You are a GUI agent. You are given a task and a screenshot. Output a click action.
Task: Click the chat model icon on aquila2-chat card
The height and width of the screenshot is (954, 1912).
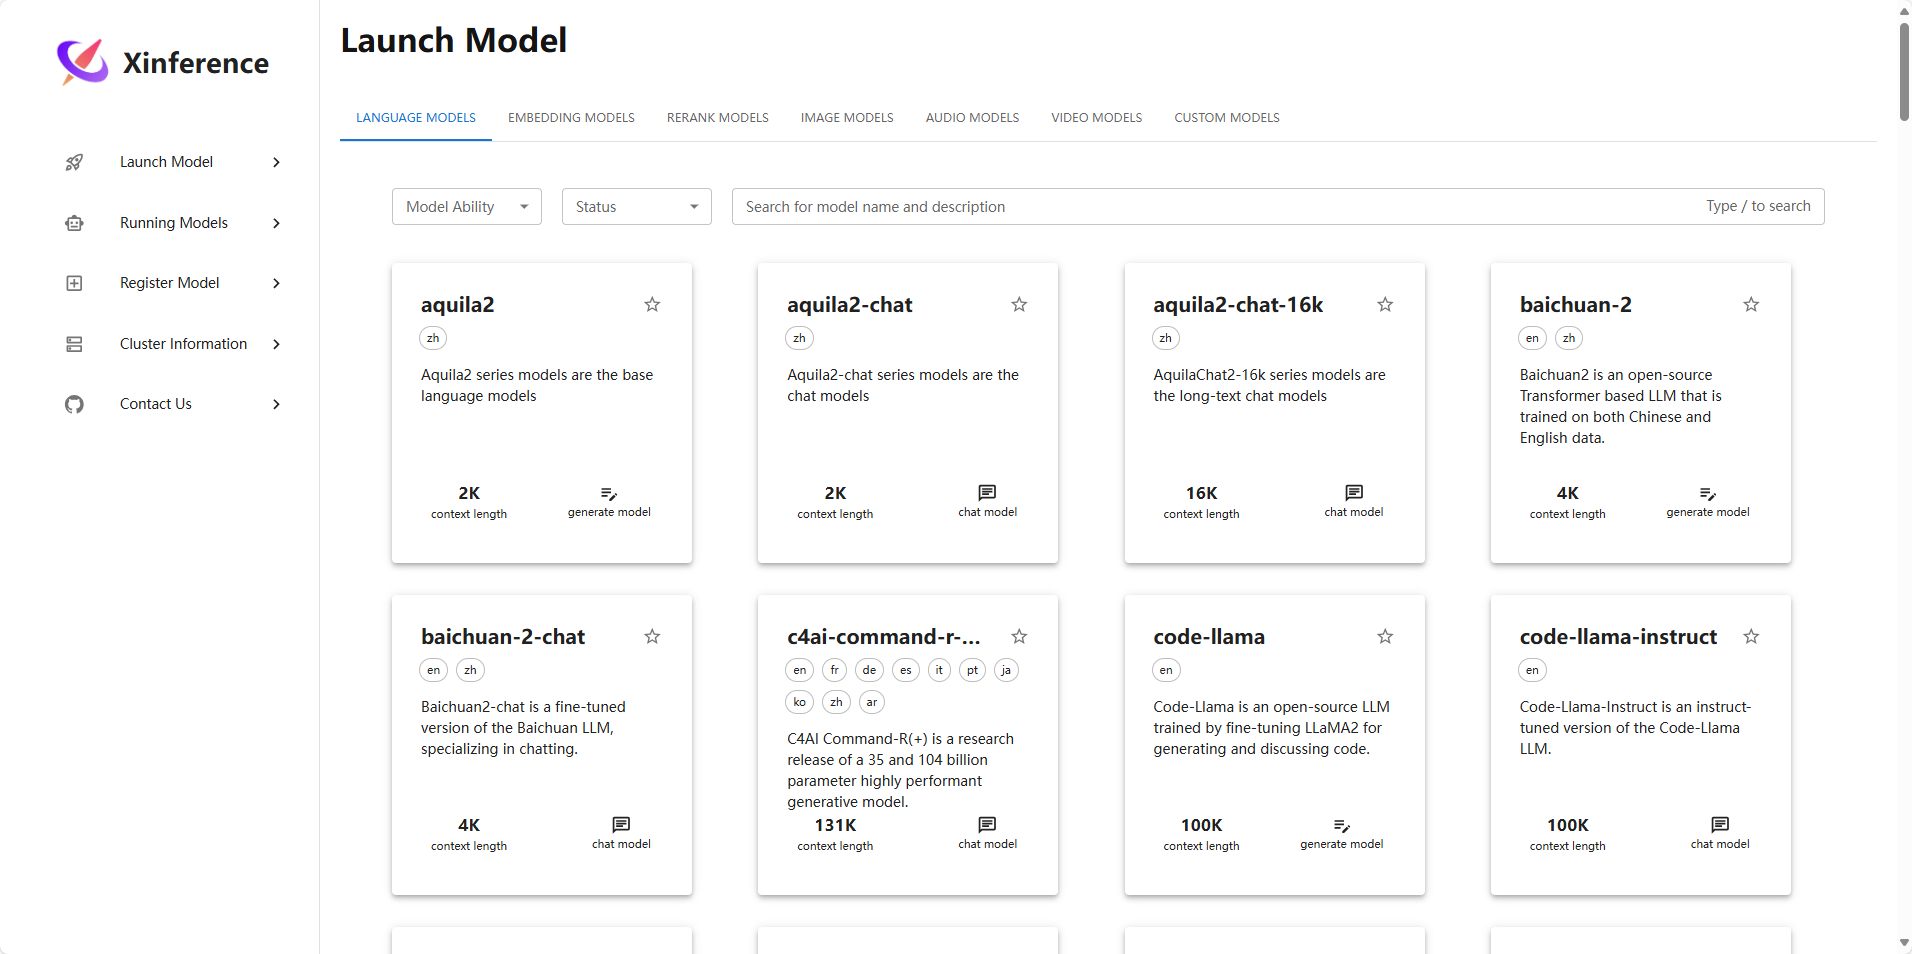987,493
